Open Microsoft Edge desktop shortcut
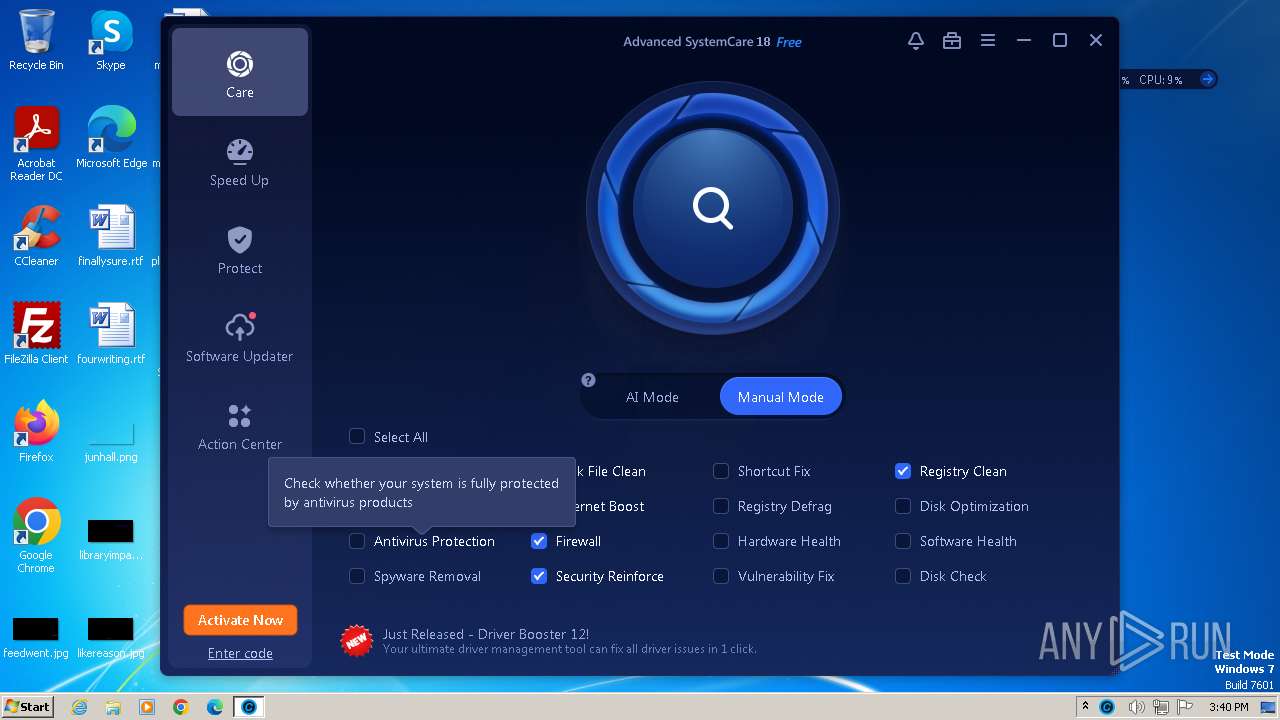 click(x=111, y=138)
